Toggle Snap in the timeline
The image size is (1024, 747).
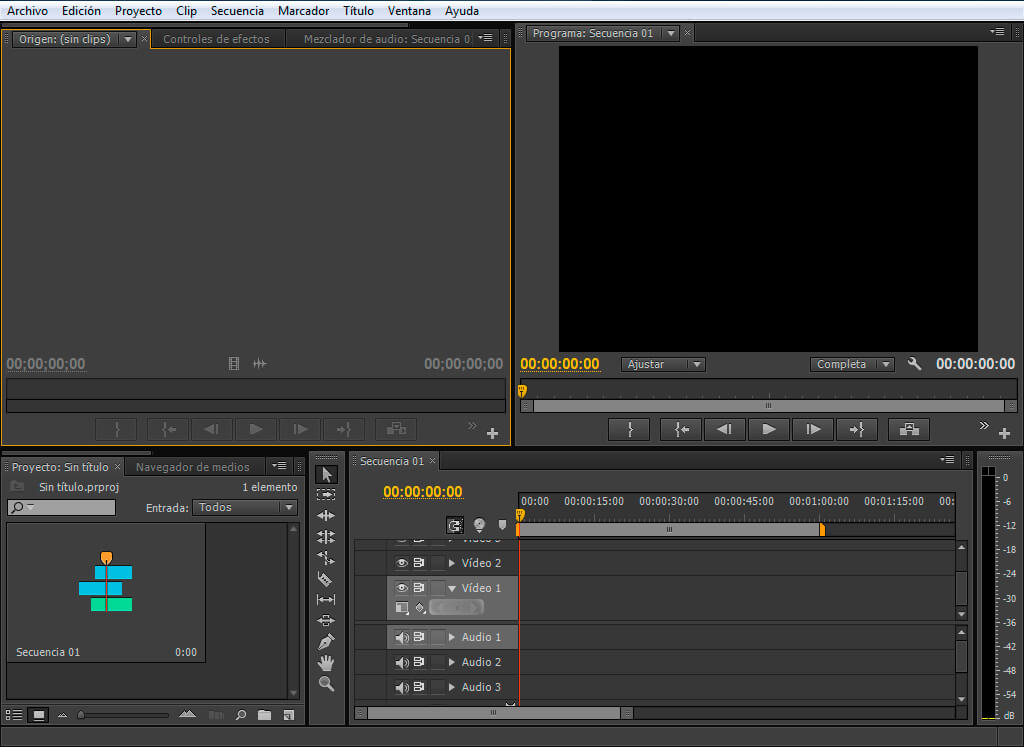pyautogui.click(x=455, y=525)
